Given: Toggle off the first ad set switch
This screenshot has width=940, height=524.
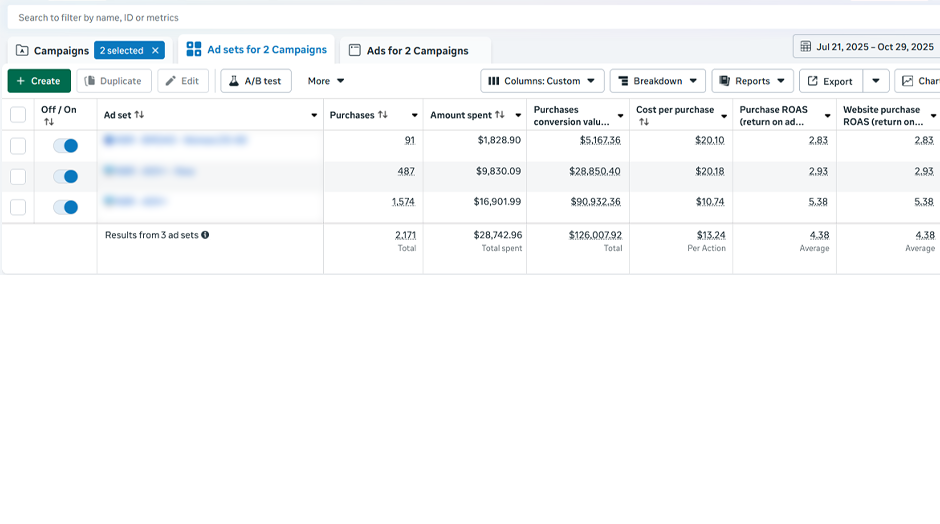Looking at the screenshot, I should click(x=65, y=146).
